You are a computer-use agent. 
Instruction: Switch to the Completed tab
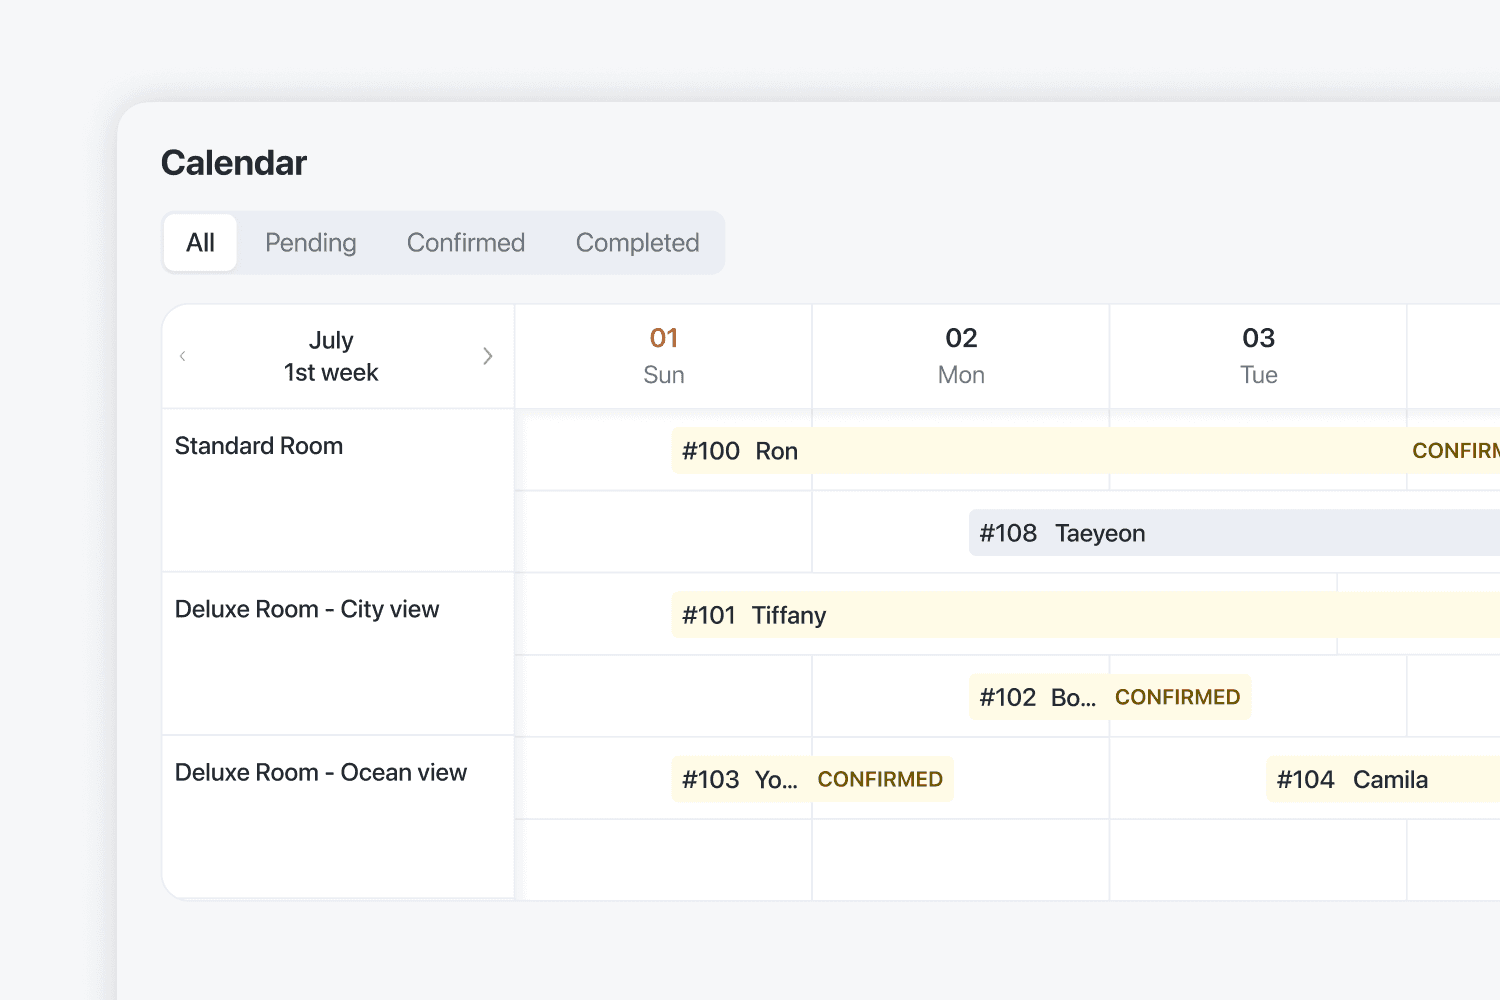click(x=638, y=242)
